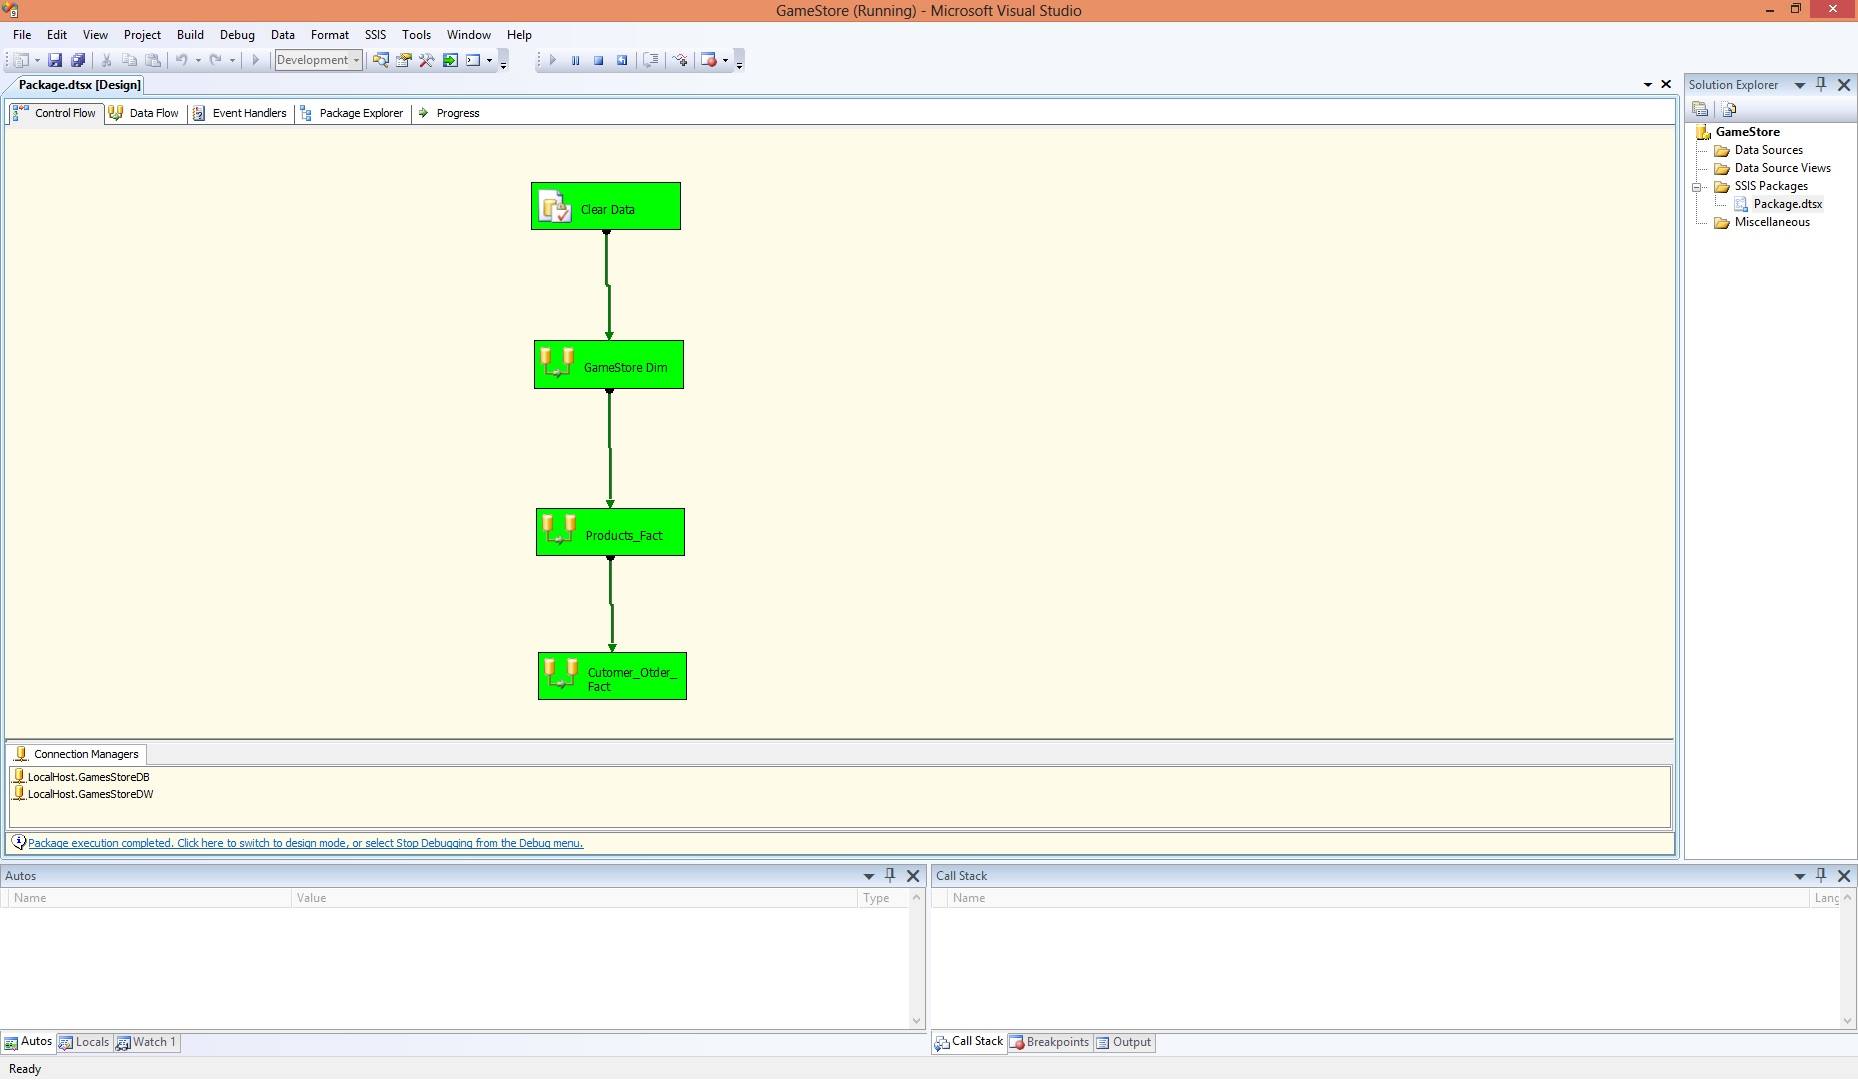Select the GameStore Dim data flow icon
This screenshot has height=1080, width=1858.
pyautogui.click(x=557, y=363)
